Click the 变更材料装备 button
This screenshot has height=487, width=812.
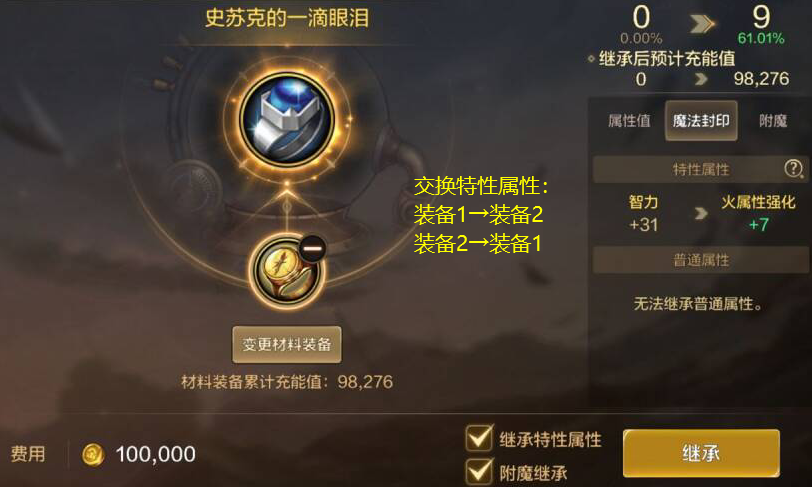(287, 345)
